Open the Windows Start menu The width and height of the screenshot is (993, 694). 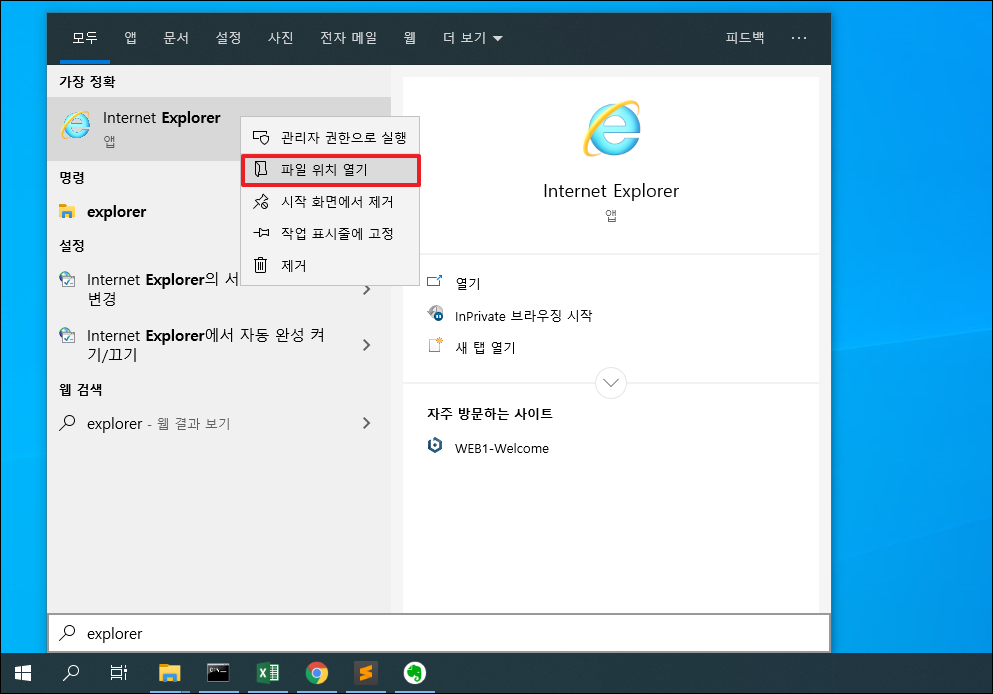click(23, 673)
